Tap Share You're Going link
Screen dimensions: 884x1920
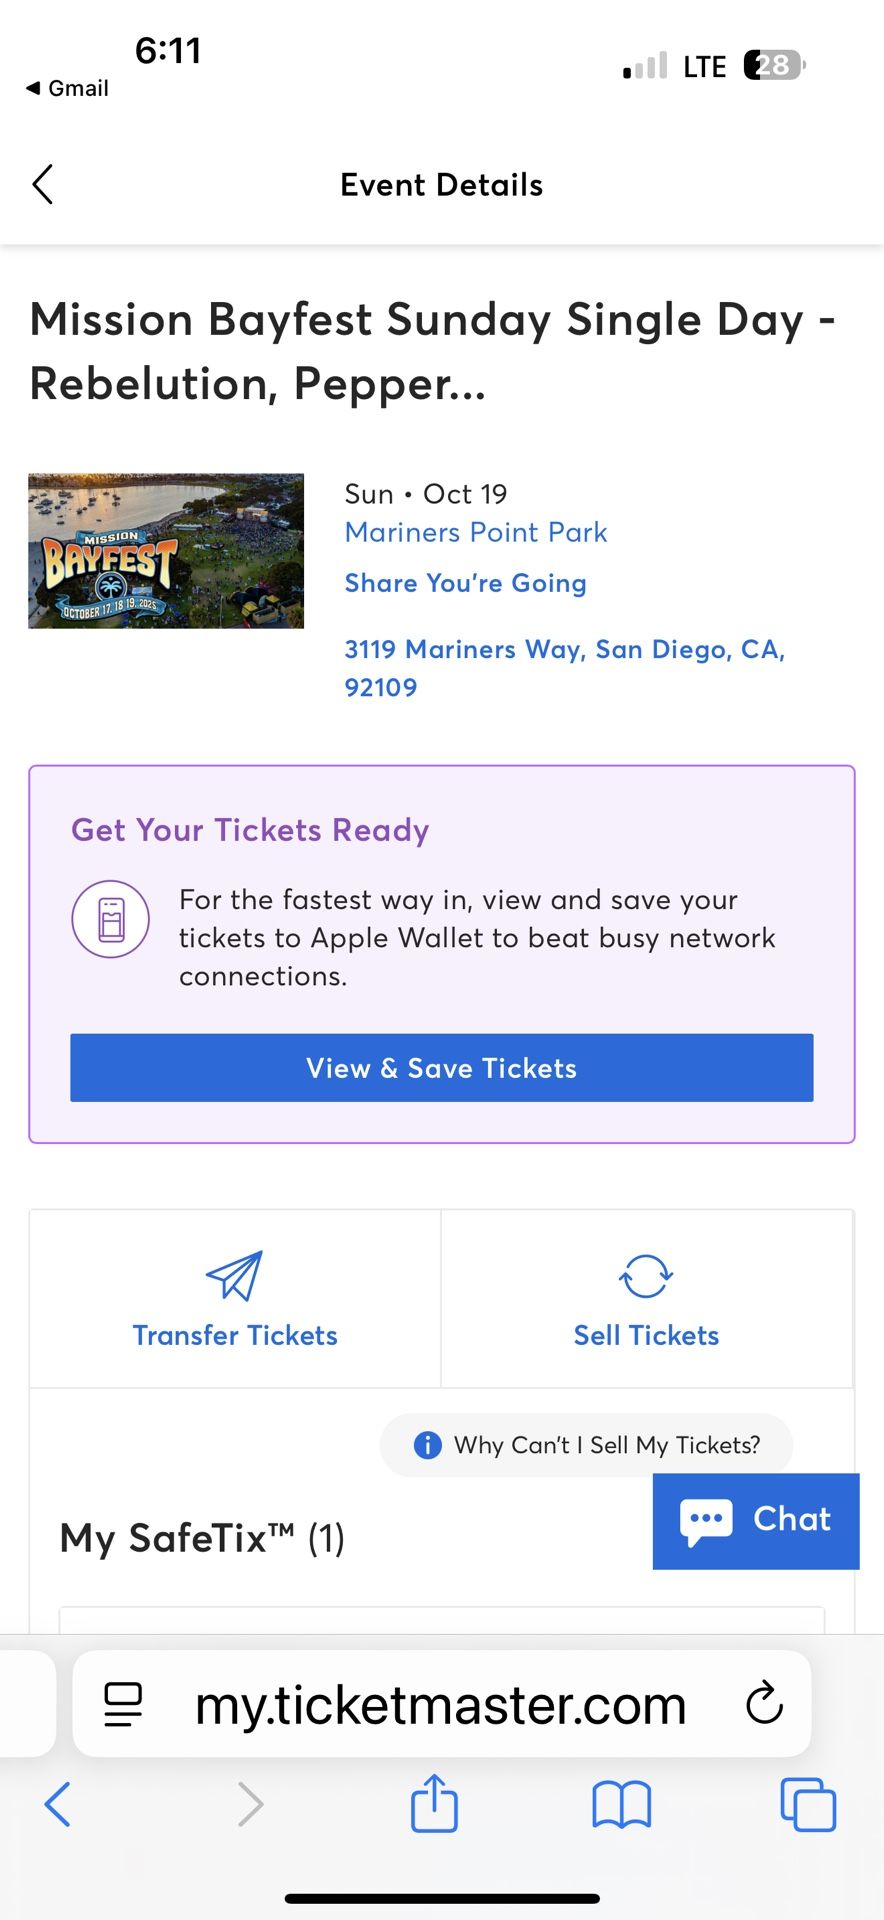[465, 583]
